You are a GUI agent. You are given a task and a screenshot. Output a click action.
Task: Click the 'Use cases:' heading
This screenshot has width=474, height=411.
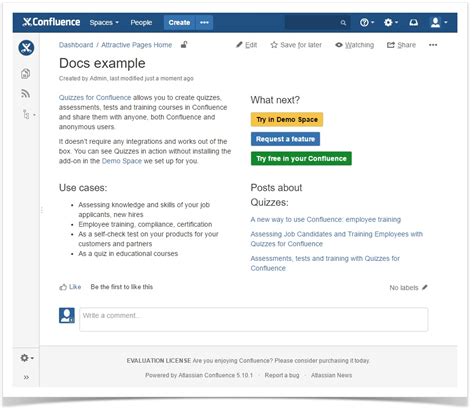[83, 188]
